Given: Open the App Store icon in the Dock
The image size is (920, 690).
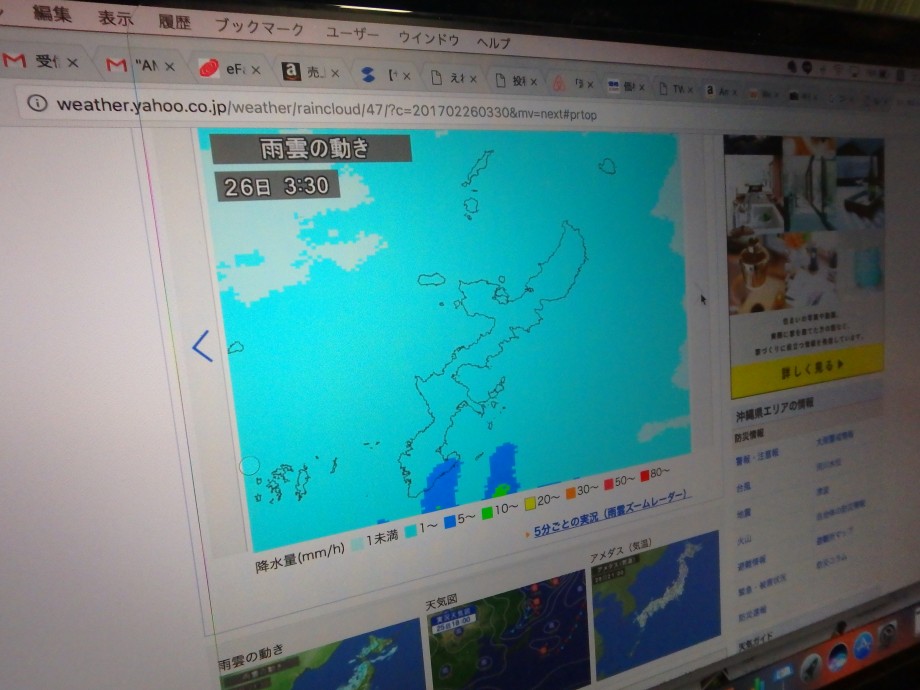Looking at the screenshot, I should (x=864, y=647).
